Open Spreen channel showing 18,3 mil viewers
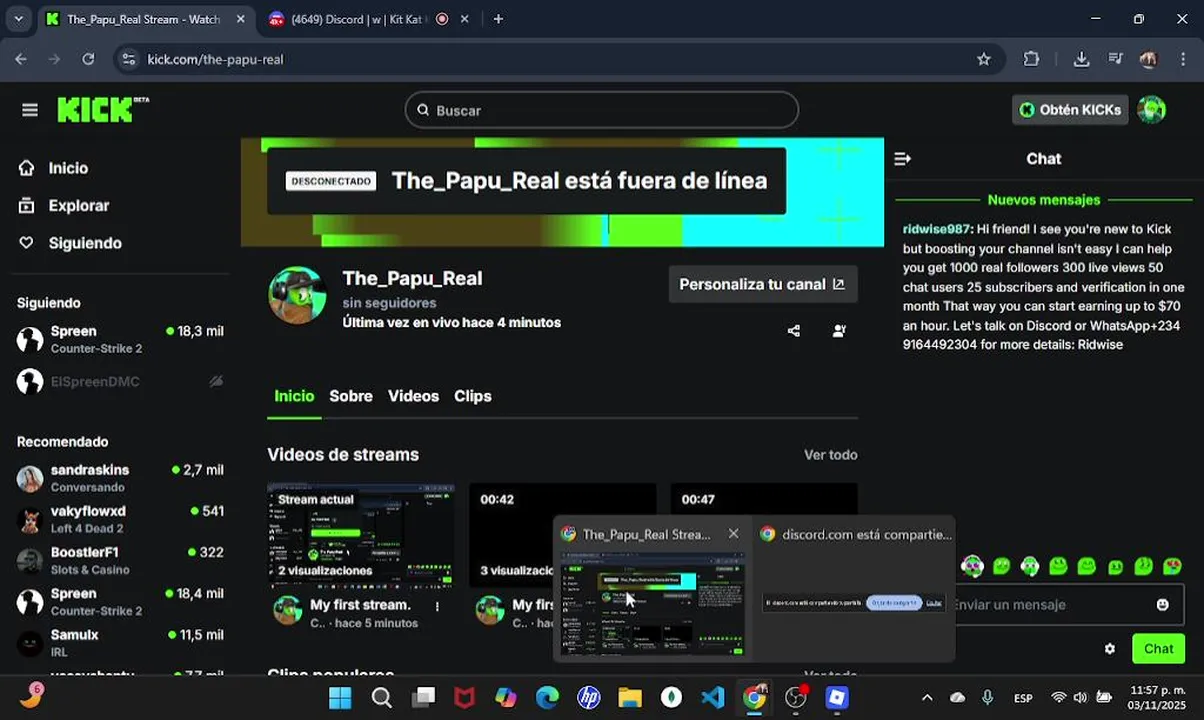Screen dimensions: 1204x720 click(x=120, y=339)
